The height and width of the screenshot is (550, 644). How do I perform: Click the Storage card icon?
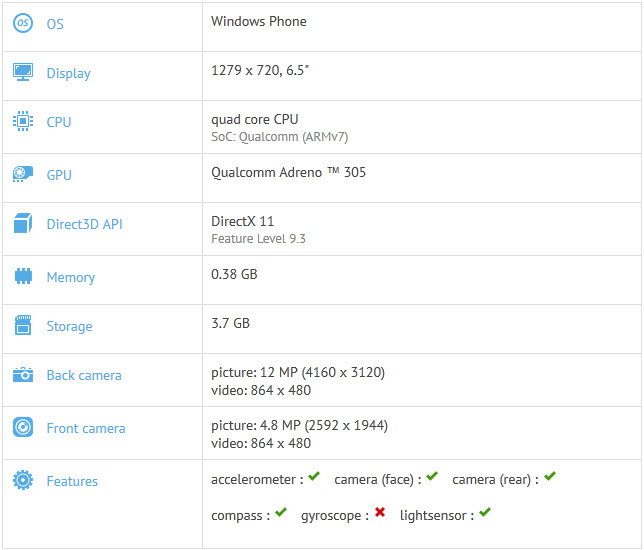tap(22, 326)
